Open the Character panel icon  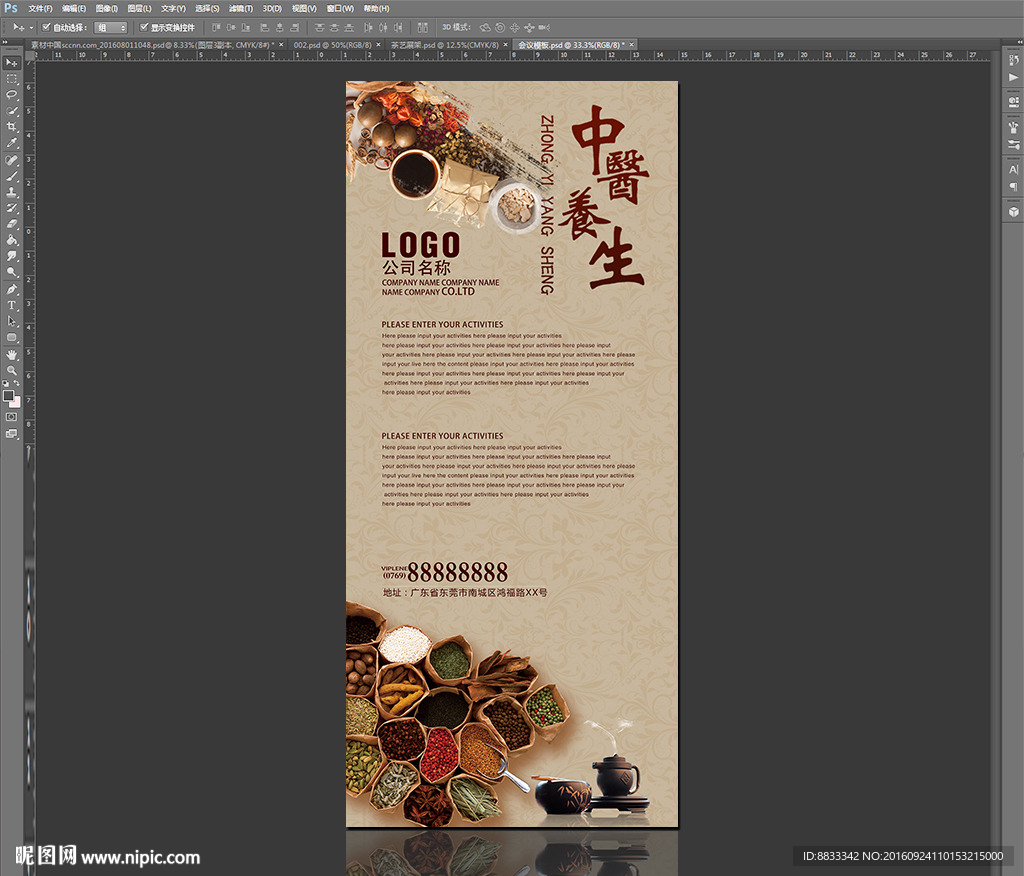(x=1014, y=169)
